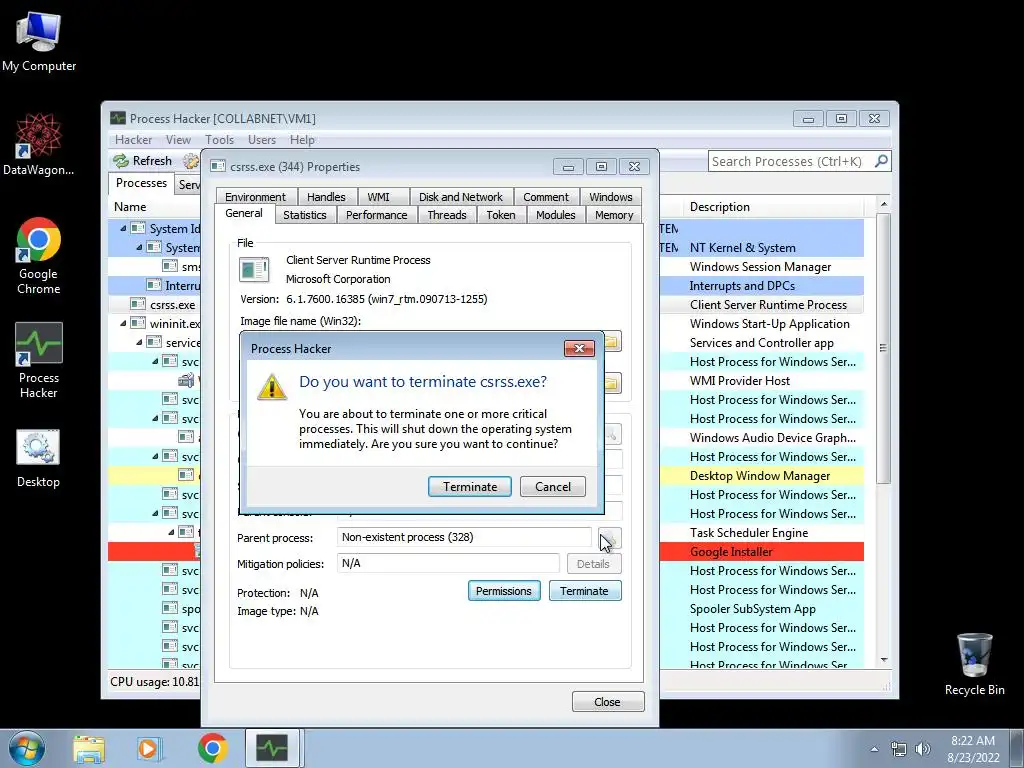Open the Recycle Bin
The image size is (1024, 768).
974,664
